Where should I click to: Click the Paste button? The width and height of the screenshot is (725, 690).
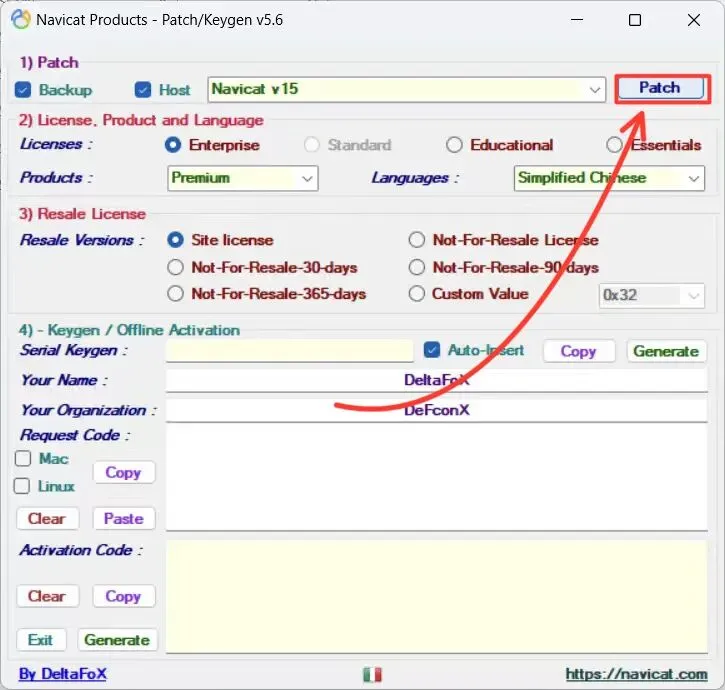point(123,518)
